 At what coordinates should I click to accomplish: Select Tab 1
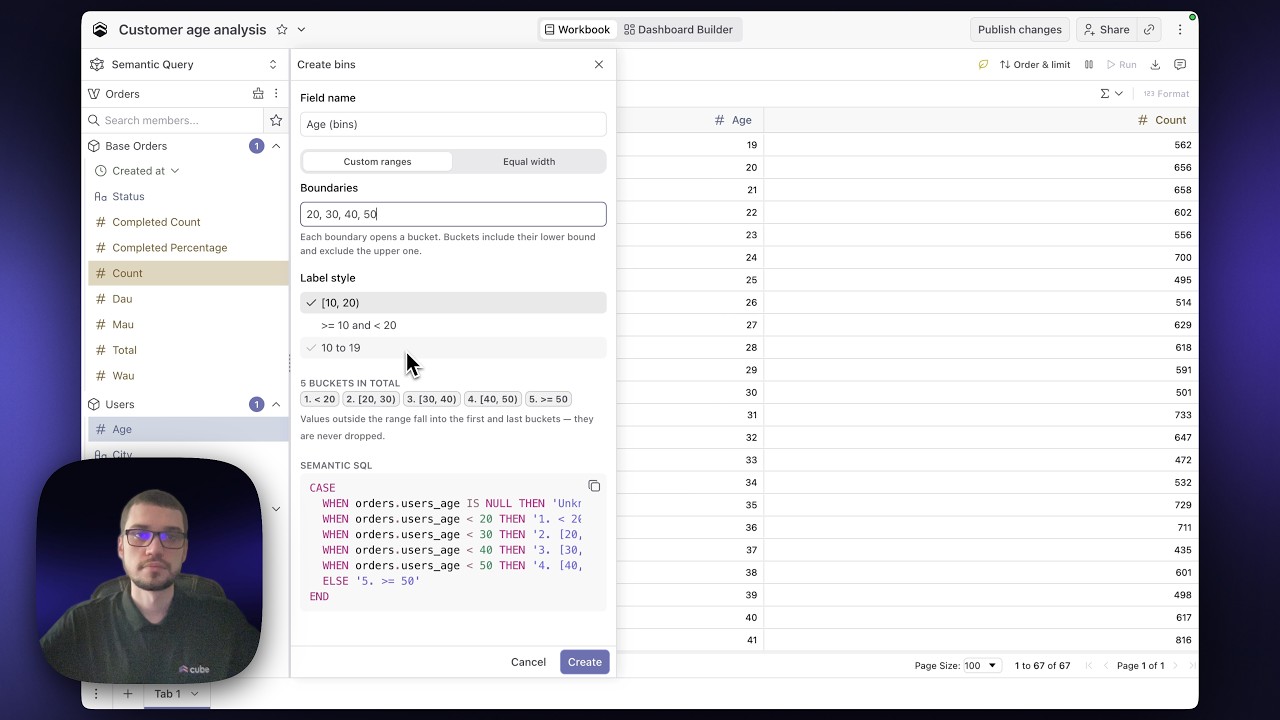tap(167, 694)
